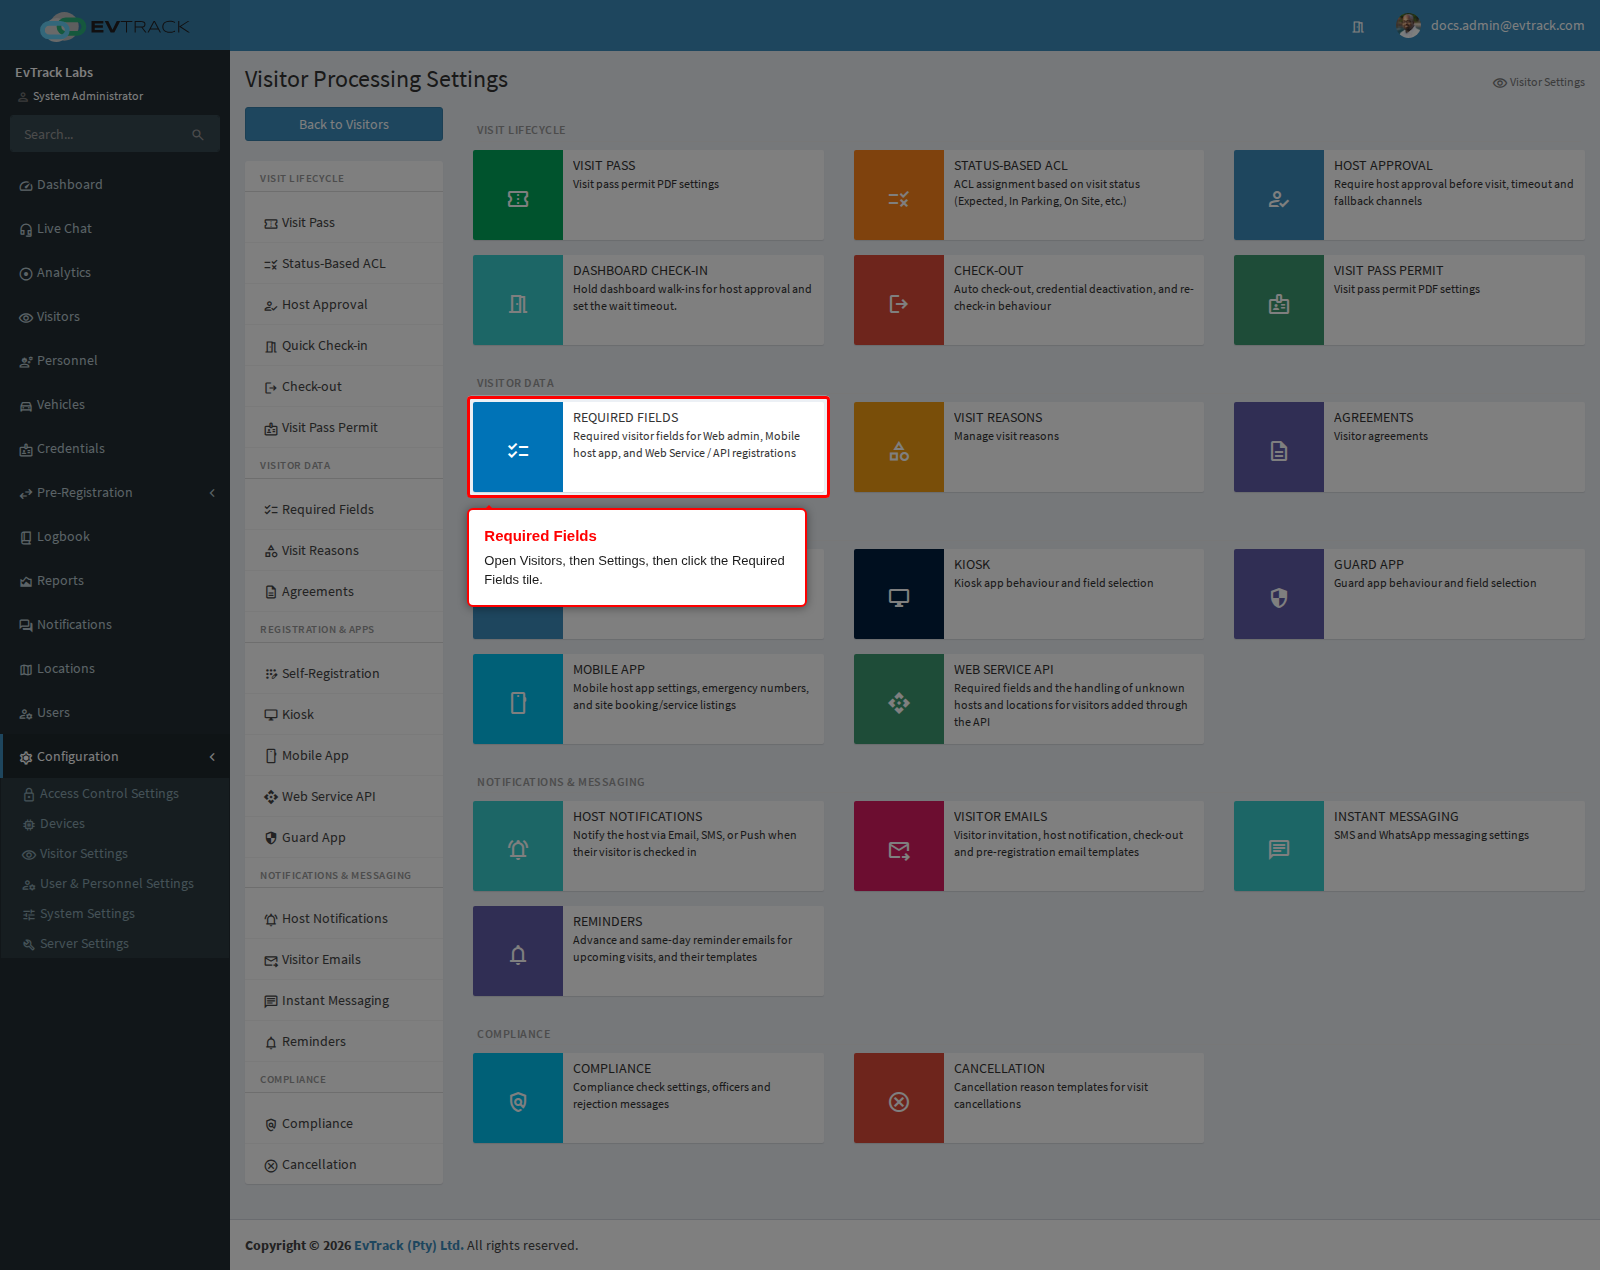This screenshot has width=1600, height=1270.
Task: Select Visit Reasons in settings list
Action: coord(344,551)
